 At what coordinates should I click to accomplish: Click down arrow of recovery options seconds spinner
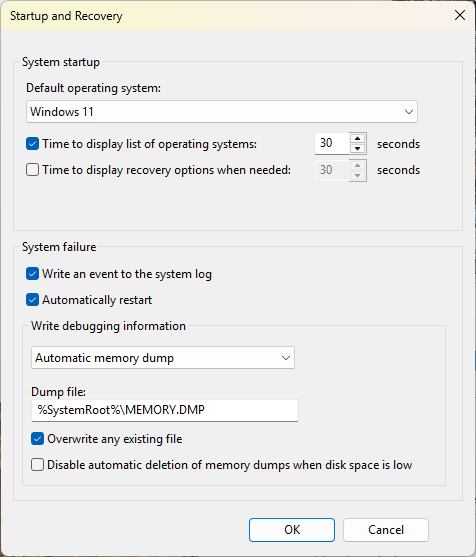358,175
